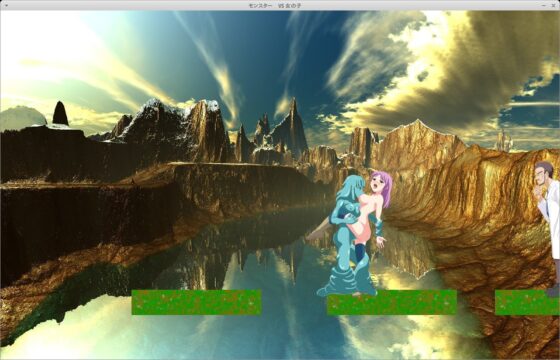Click the middle green grass platform
The height and width of the screenshot is (360, 560).
392,302
